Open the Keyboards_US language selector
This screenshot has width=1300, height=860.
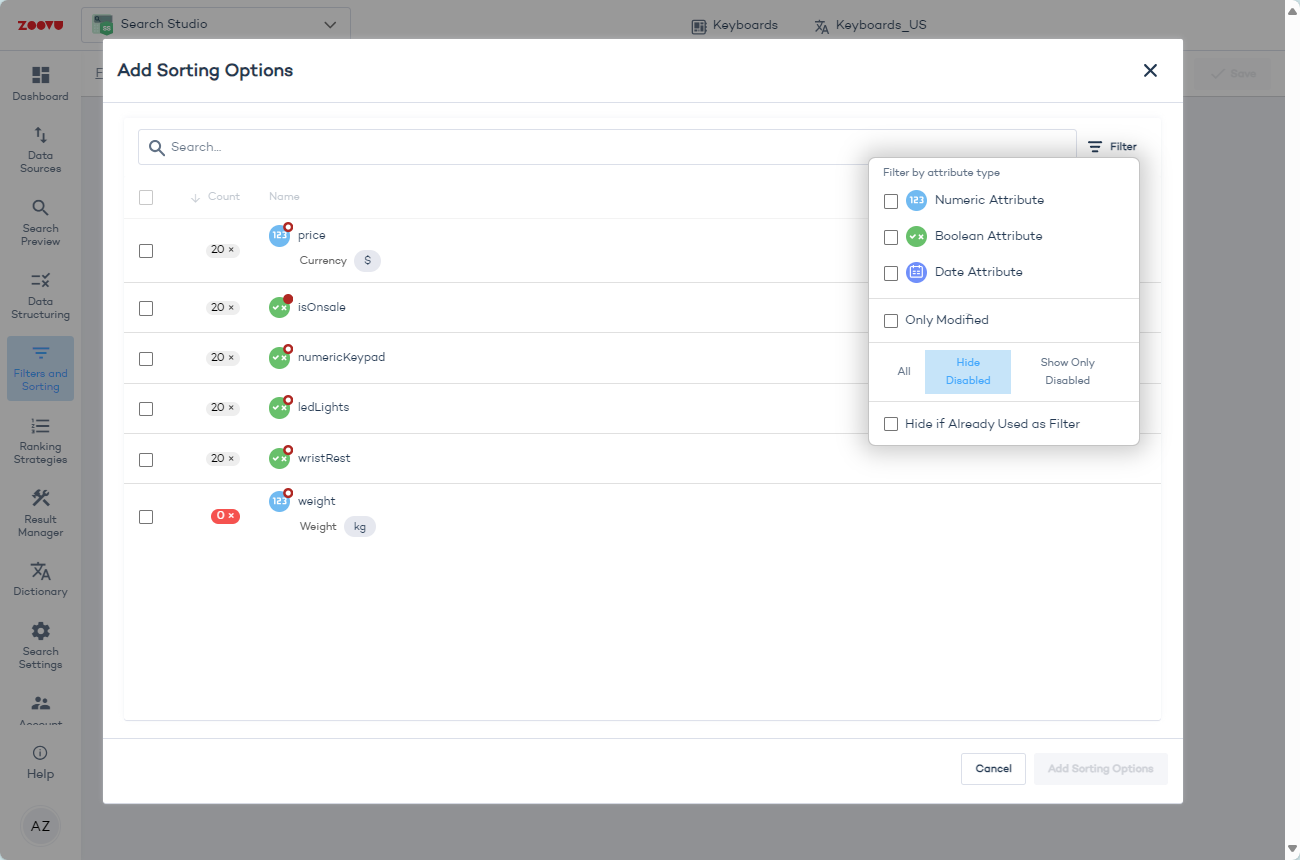870,26
